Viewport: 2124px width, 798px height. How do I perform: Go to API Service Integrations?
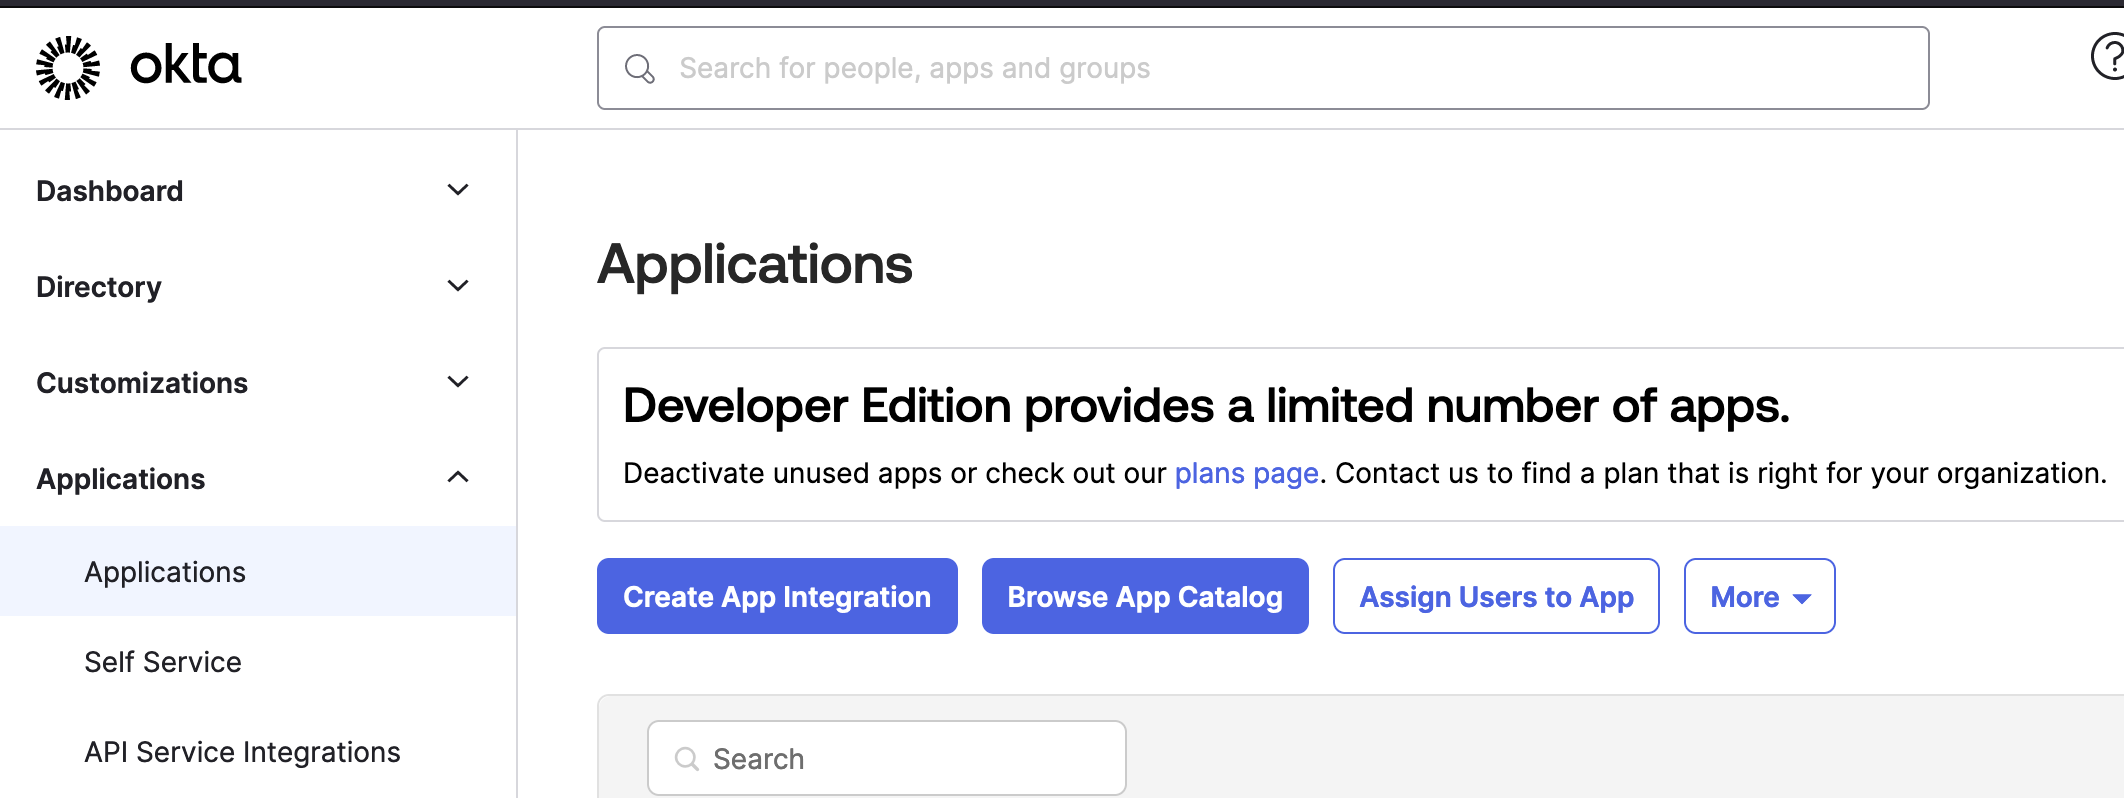(x=242, y=752)
